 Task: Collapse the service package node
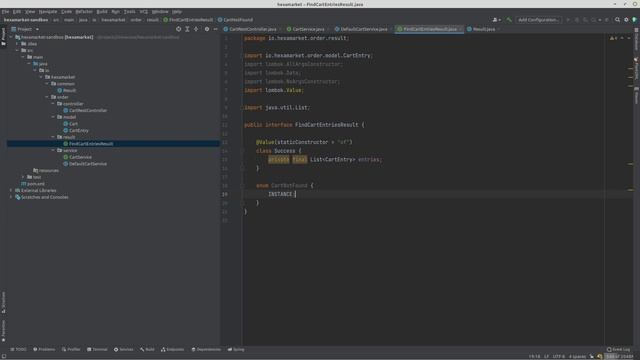(53, 150)
